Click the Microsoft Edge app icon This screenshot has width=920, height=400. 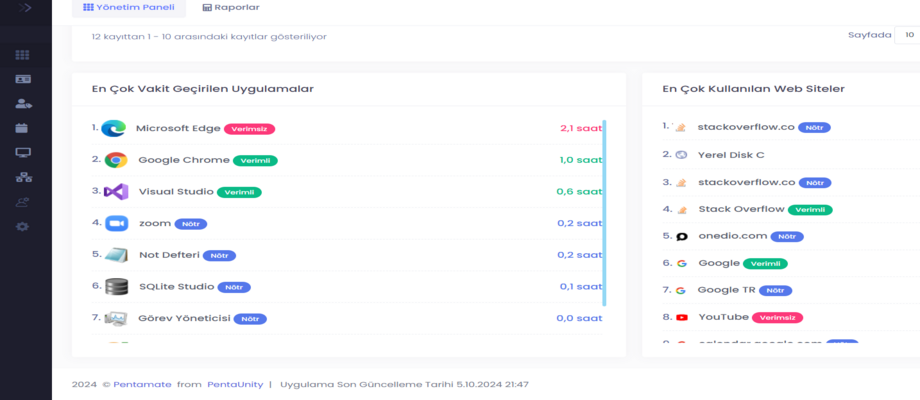pyautogui.click(x=114, y=128)
